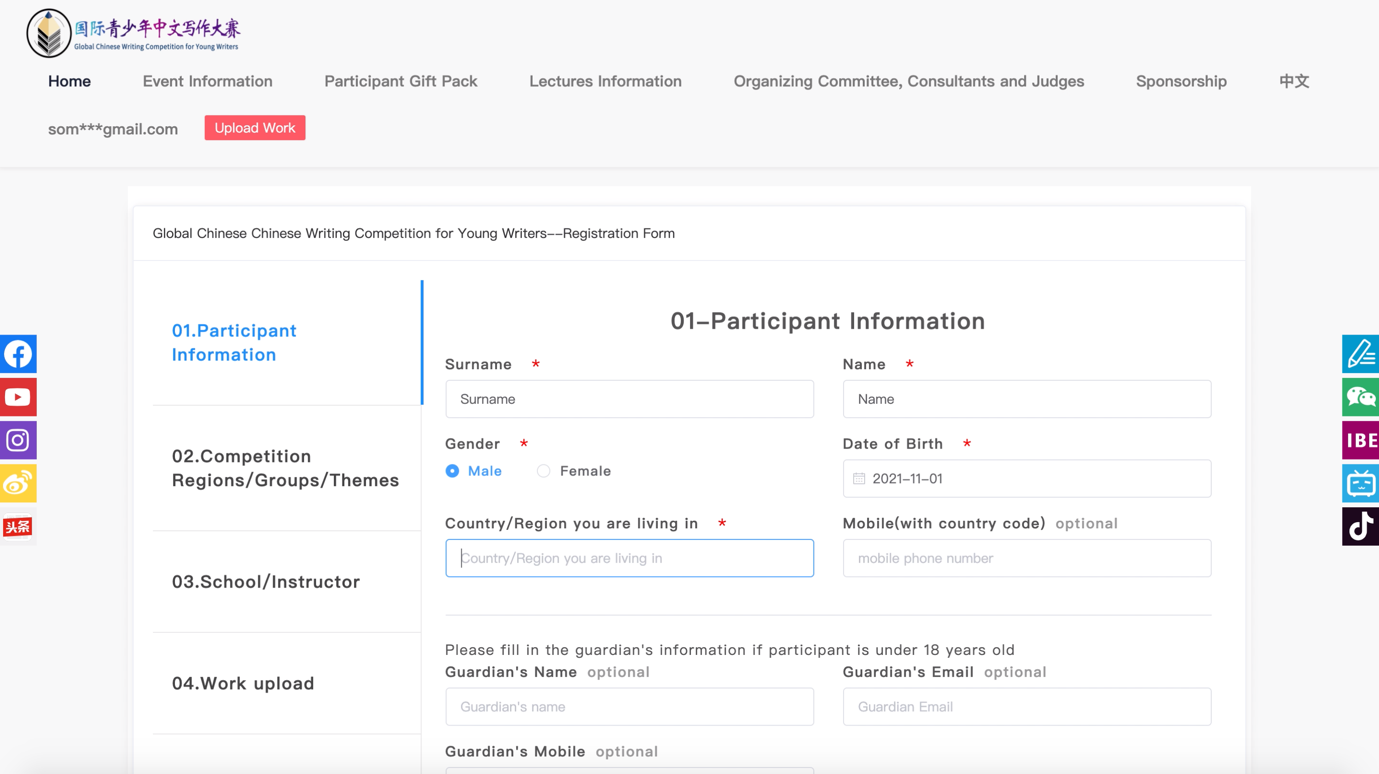Select the Male gender option
The width and height of the screenshot is (1379, 774).
(x=474, y=471)
